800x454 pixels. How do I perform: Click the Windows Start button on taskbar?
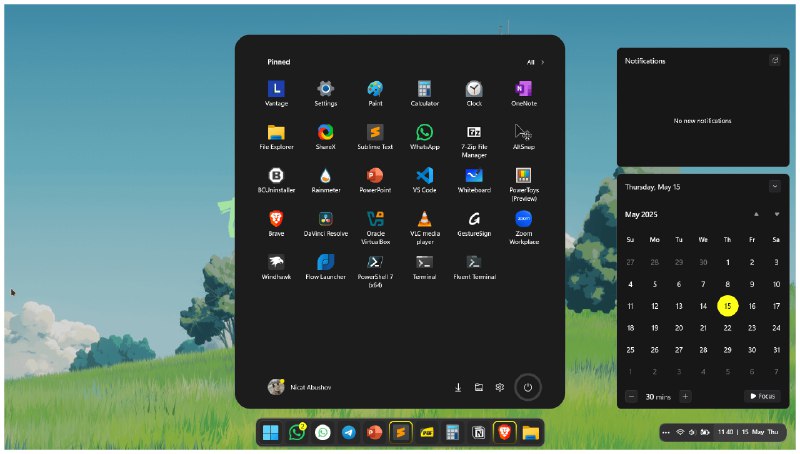(x=270, y=433)
